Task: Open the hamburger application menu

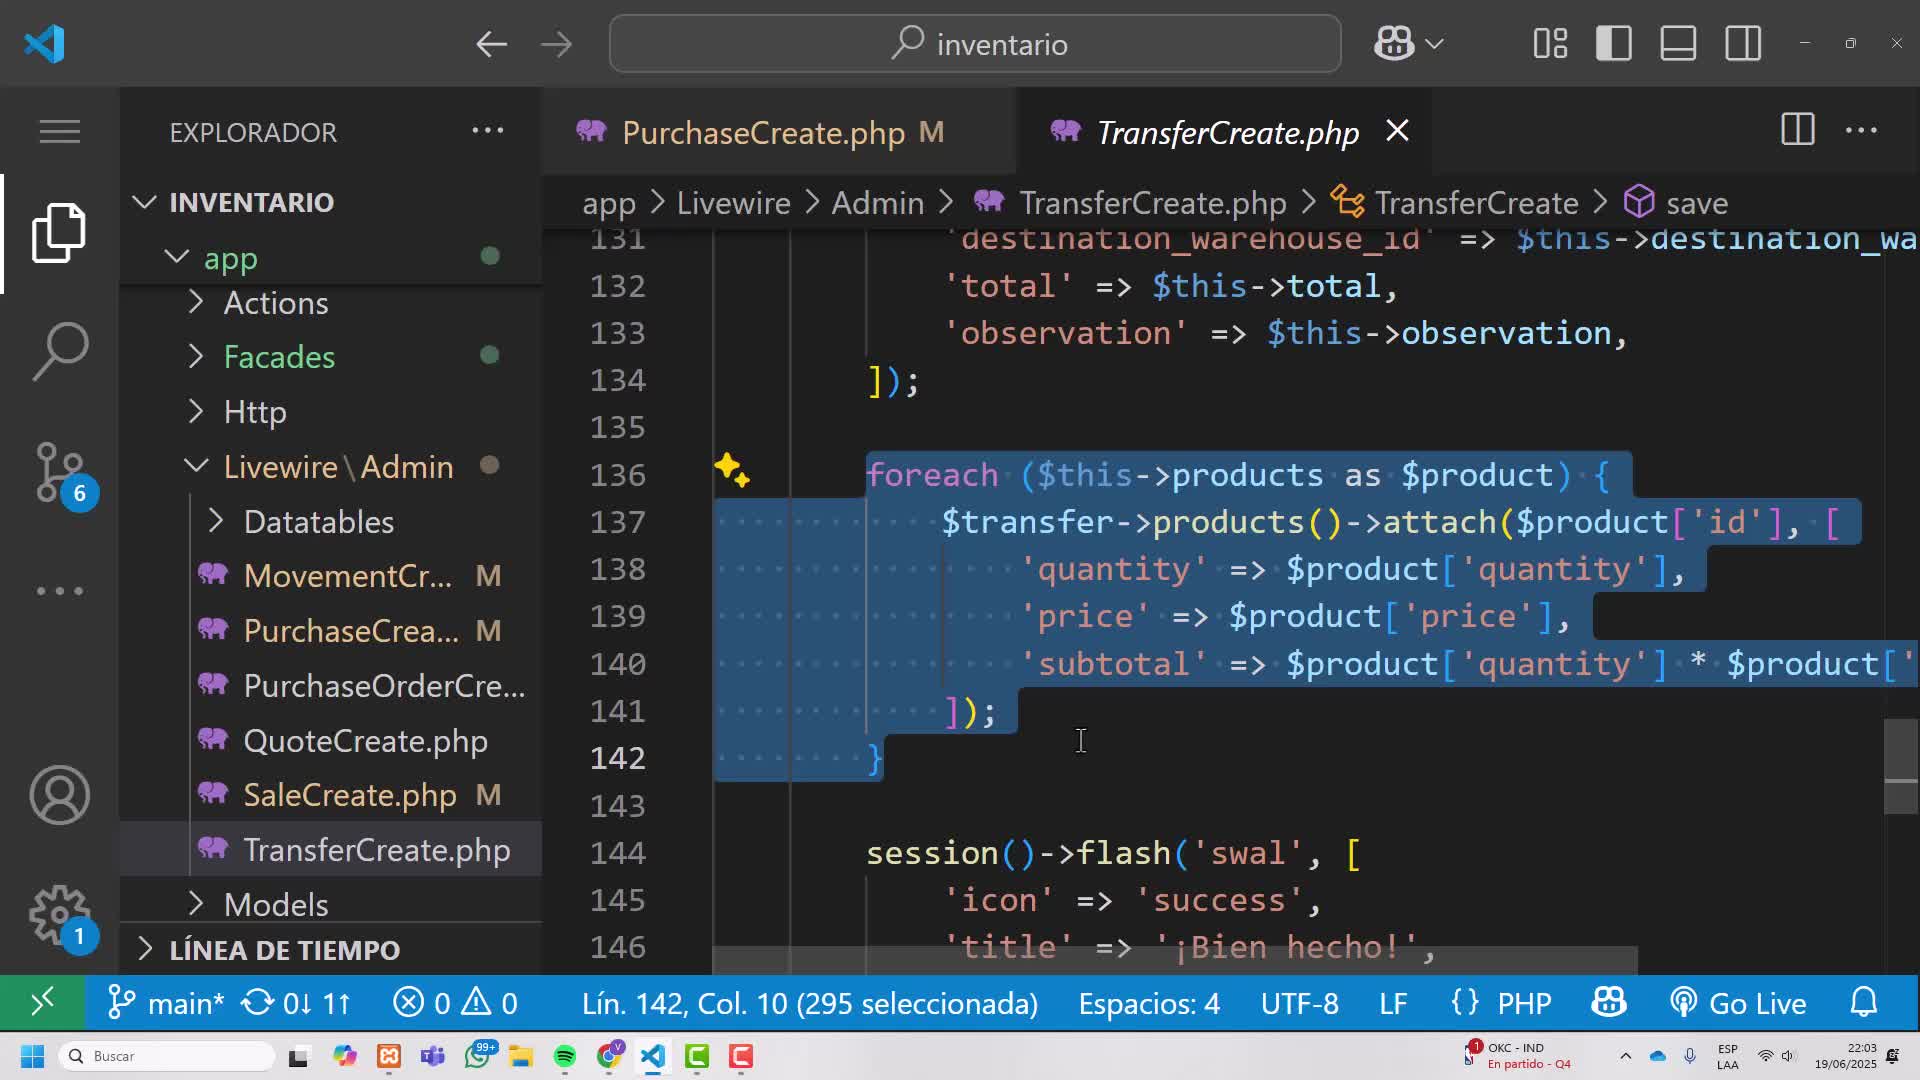Action: pyautogui.click(x=59, y=131)
